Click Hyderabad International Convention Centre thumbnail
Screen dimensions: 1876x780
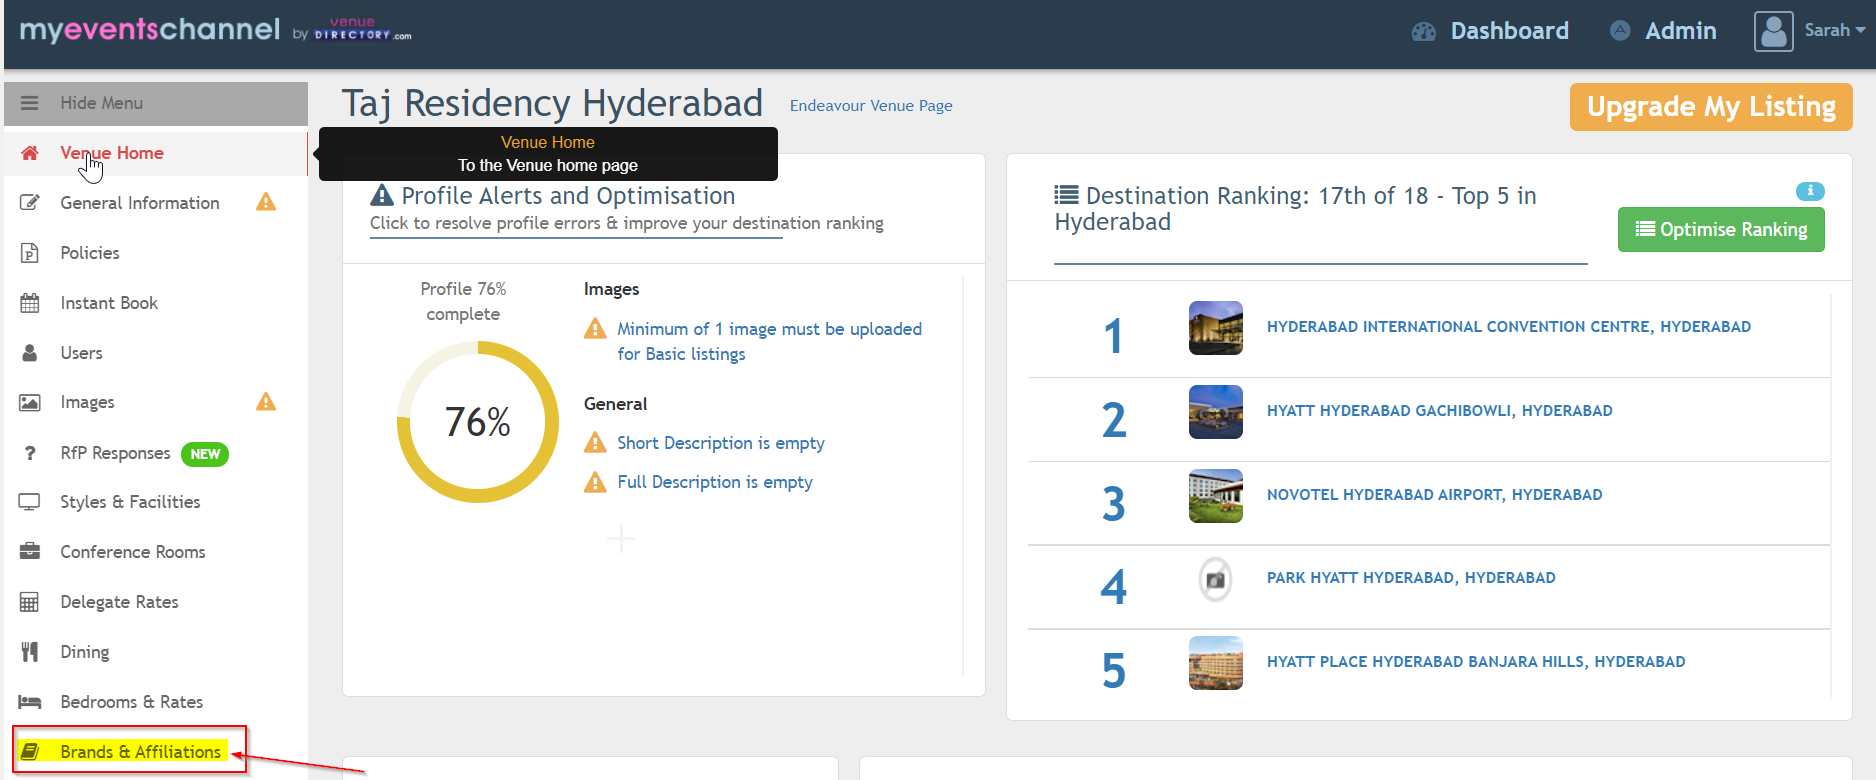(x=1216, y=328)
